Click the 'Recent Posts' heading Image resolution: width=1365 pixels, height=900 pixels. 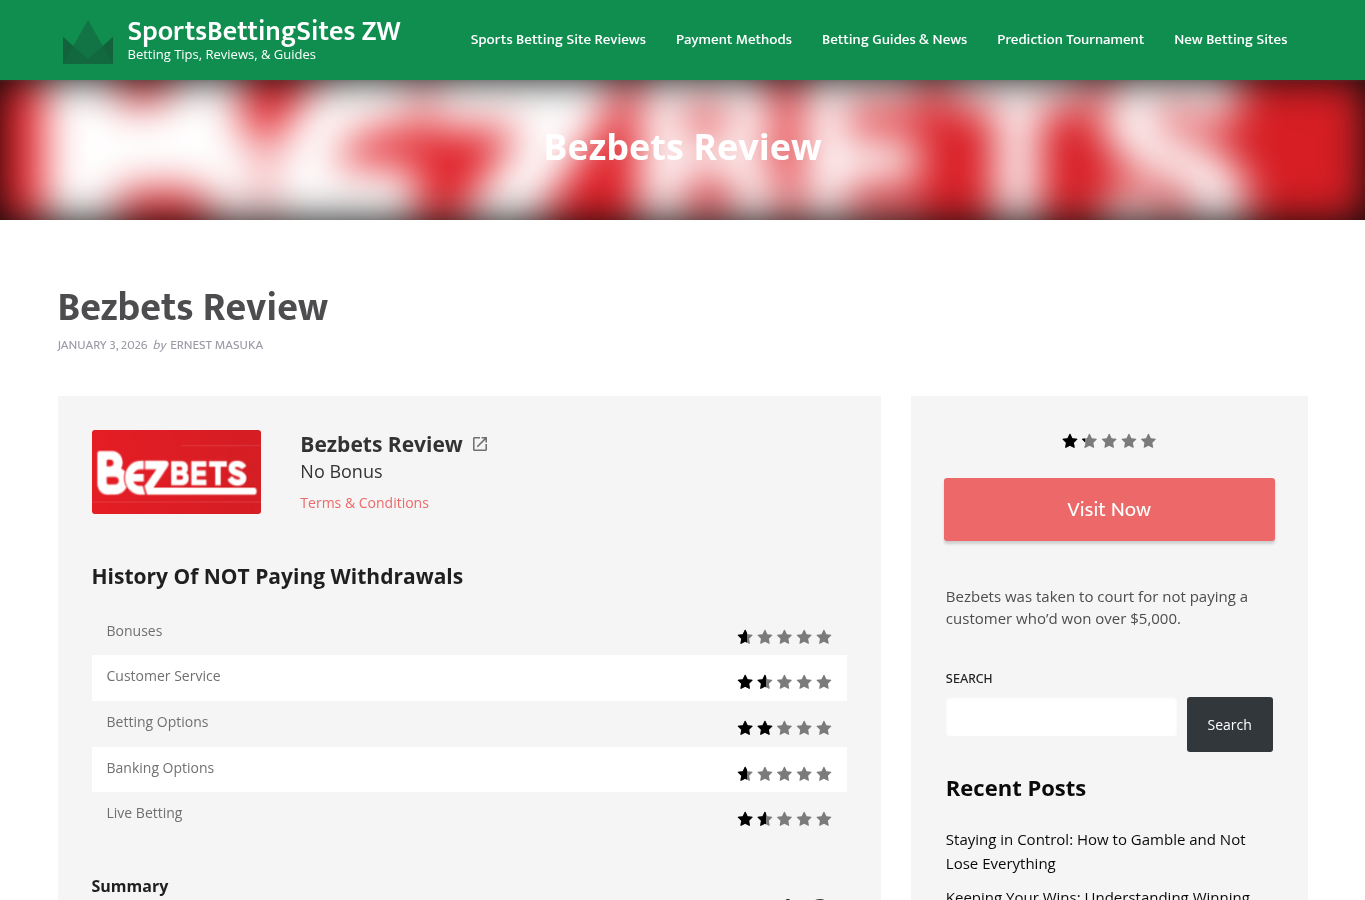click(x=1015, y=788)
